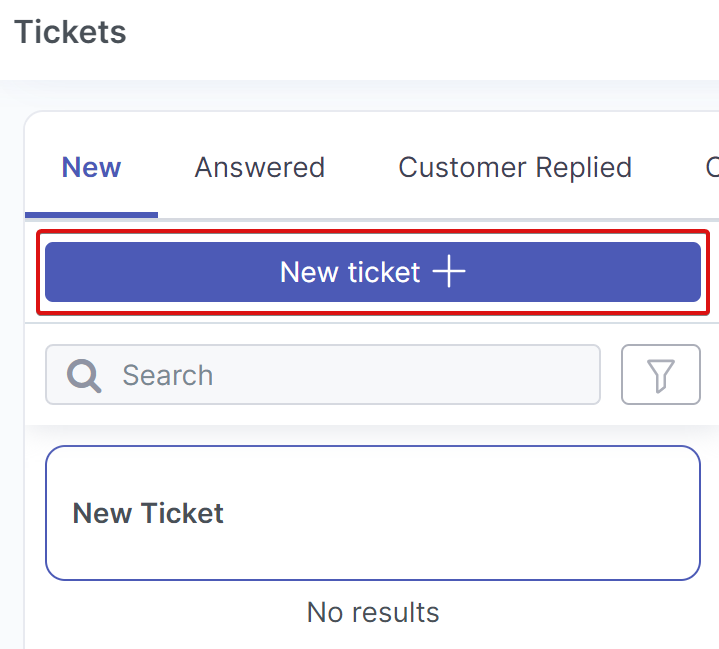The image size is (719, 649).
Task: Click the New ticket label text
Action: [349, 272]
